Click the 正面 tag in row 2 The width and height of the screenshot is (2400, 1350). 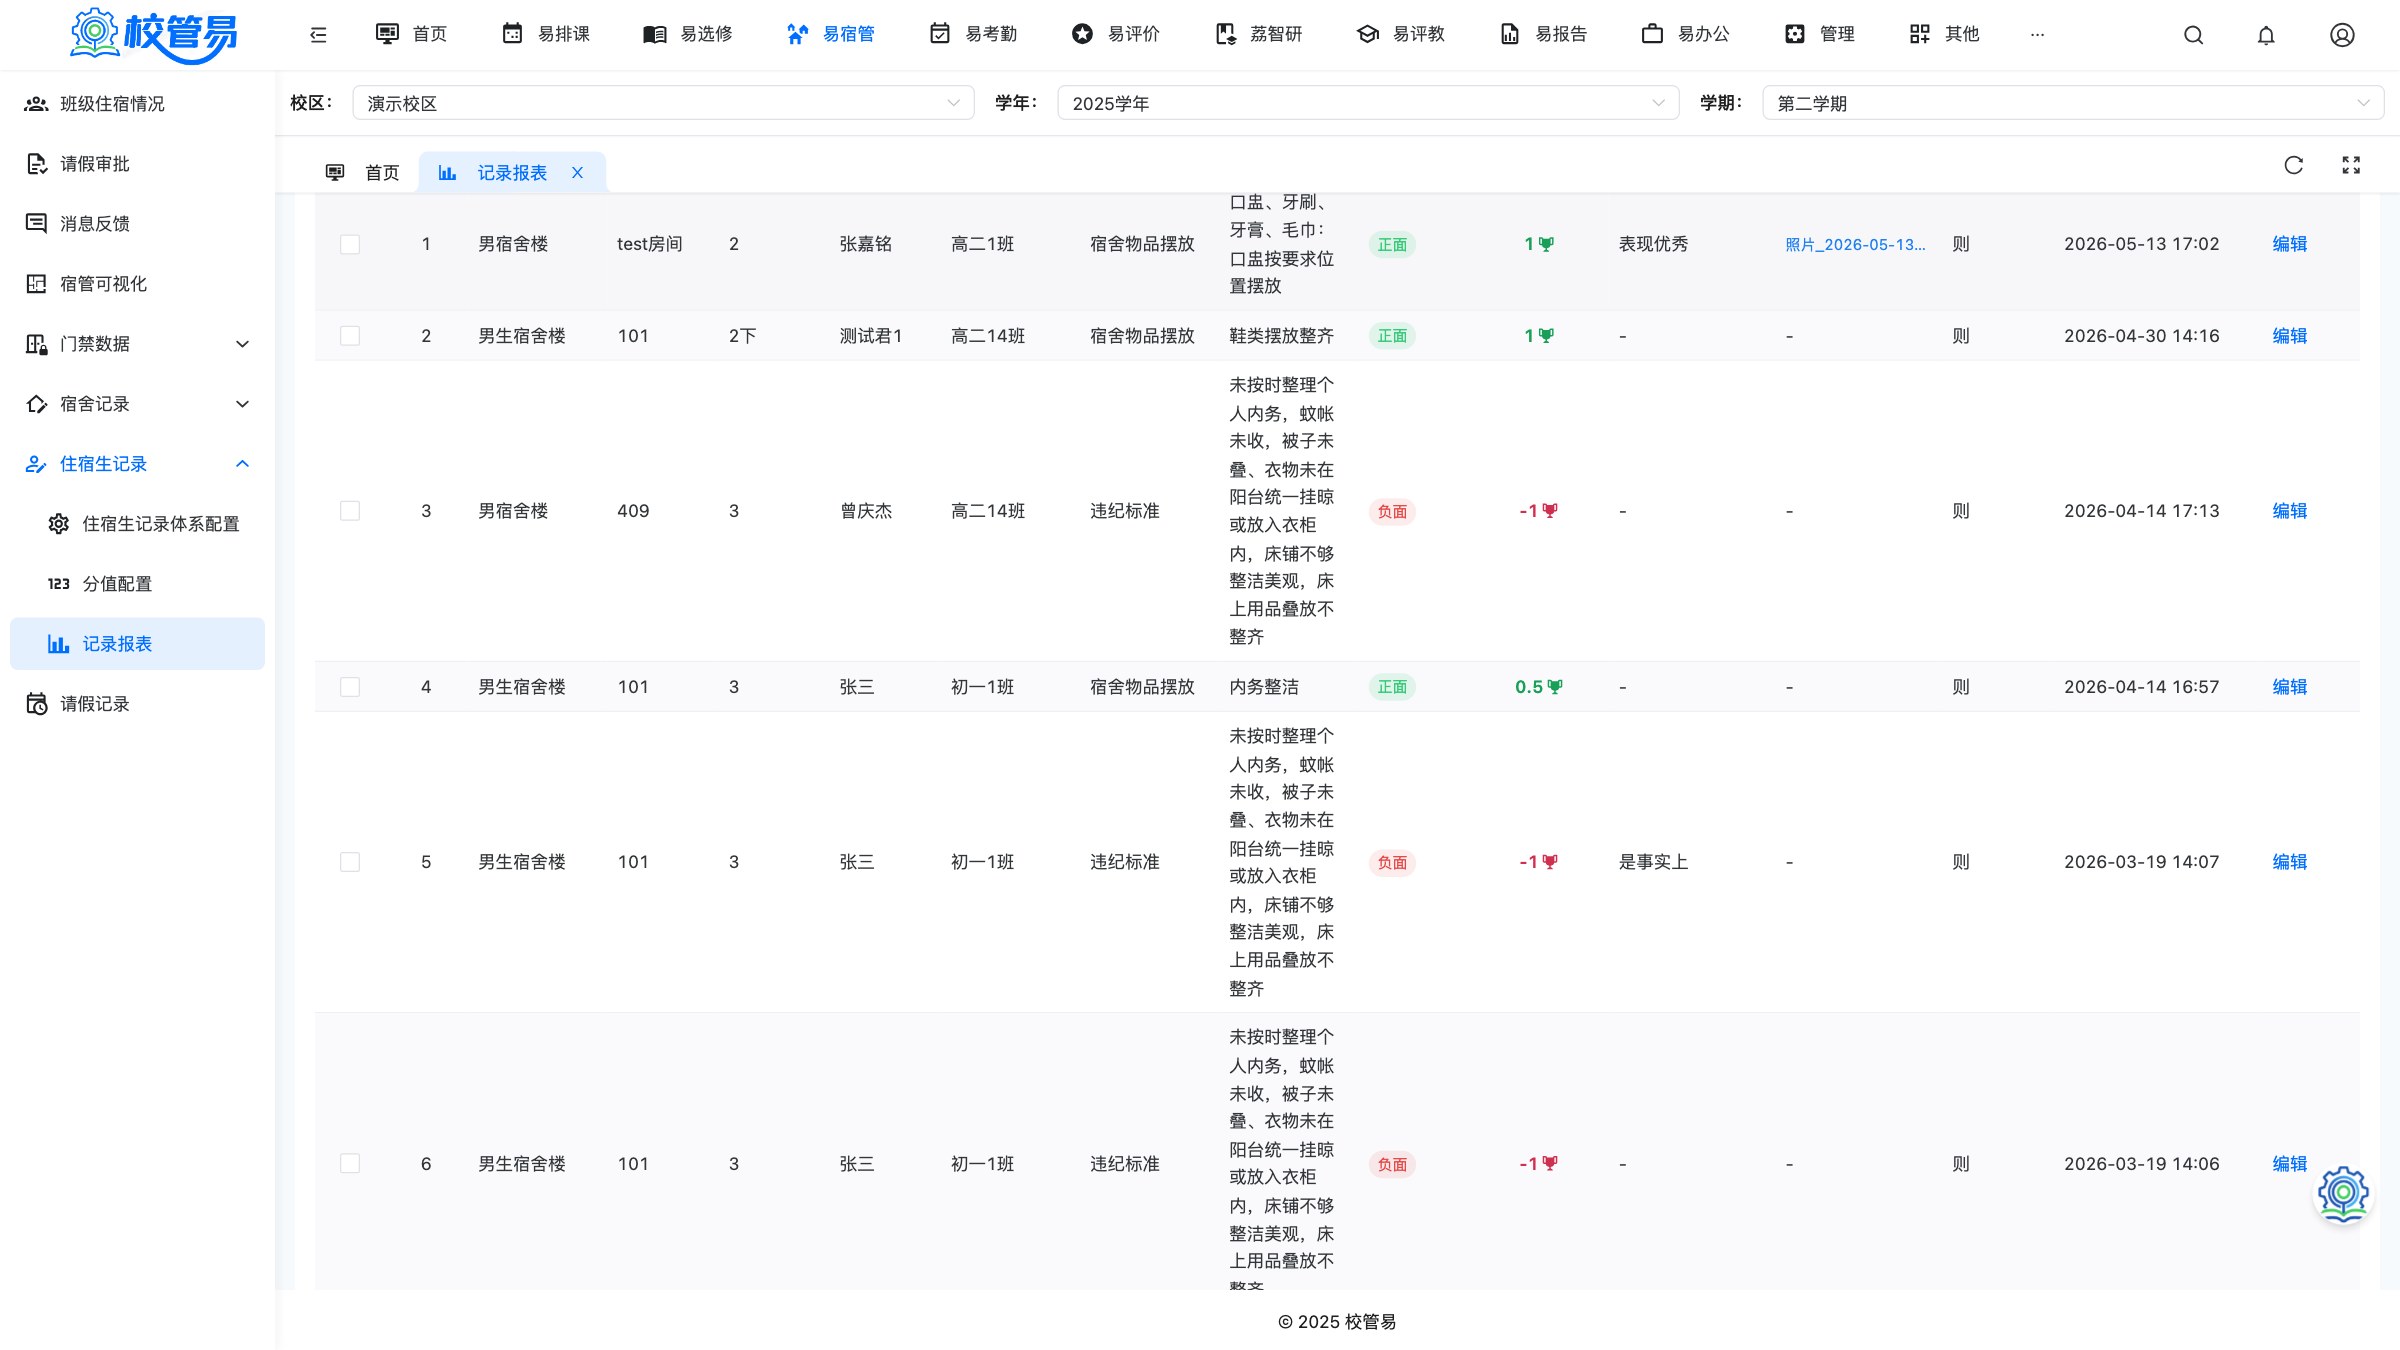tap(1392, 336)
